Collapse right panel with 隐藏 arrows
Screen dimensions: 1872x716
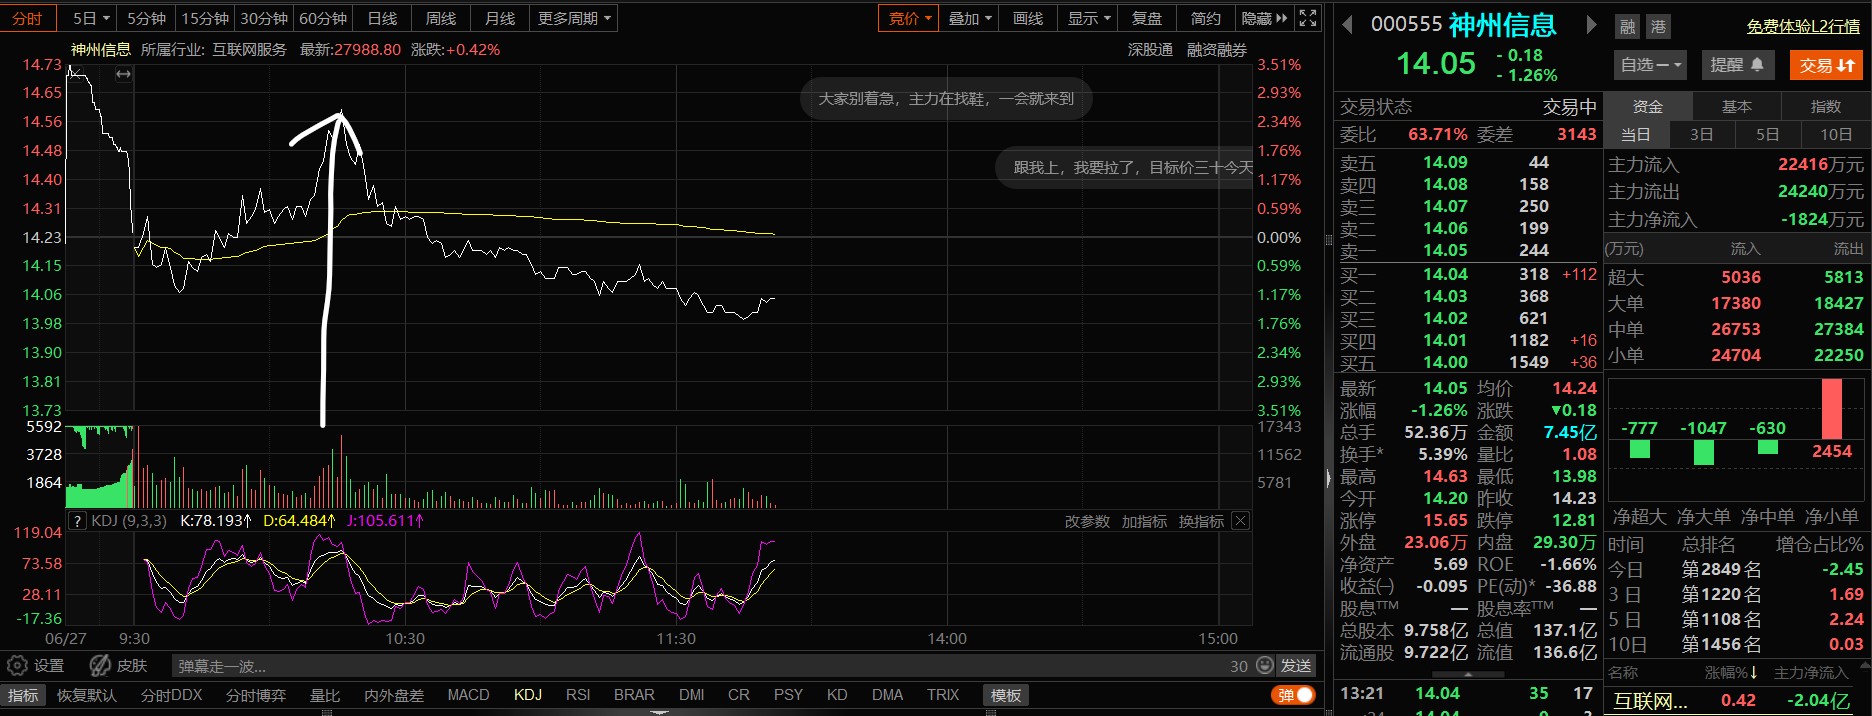[x=1264, y=18]
